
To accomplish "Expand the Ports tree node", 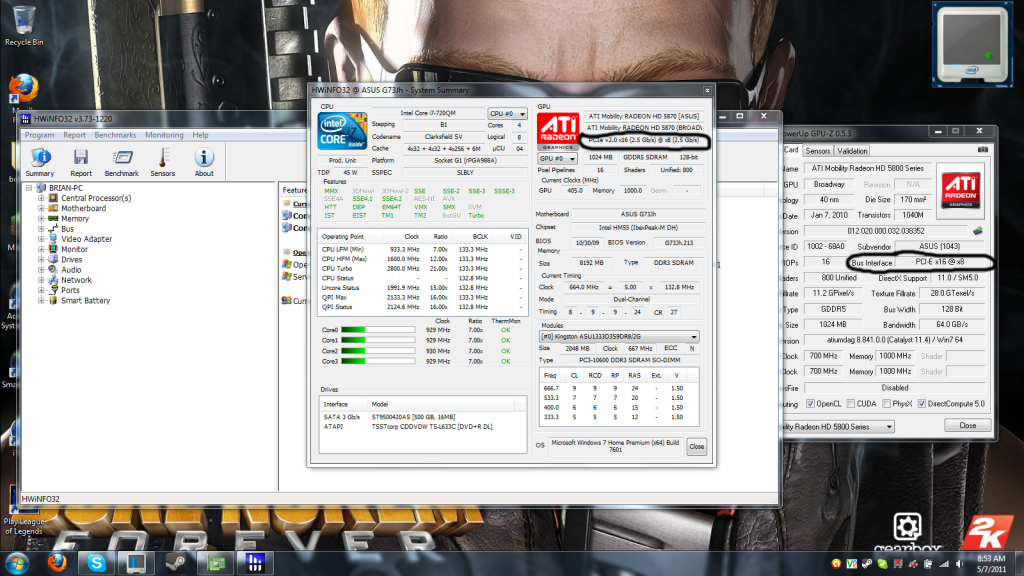I will point(41,290).
